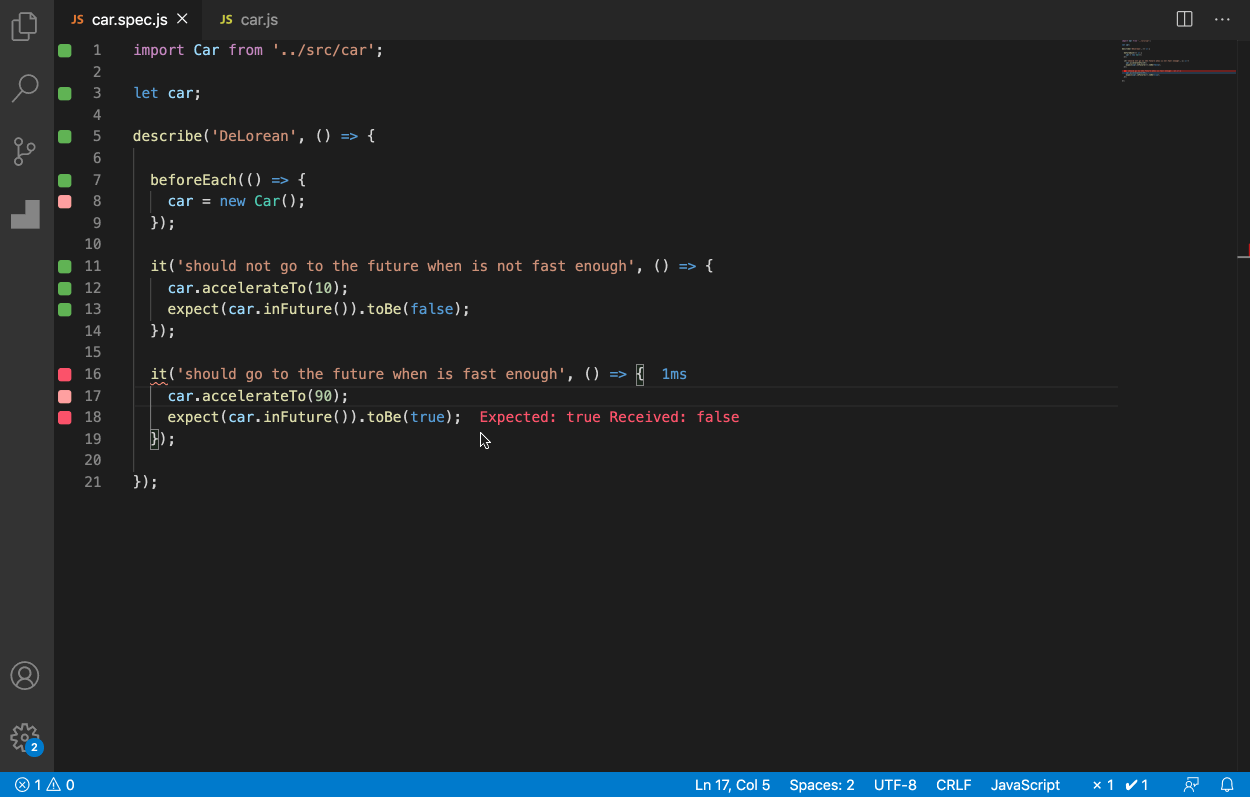Click 'toBe(true)' on line 18
Image resolution: width=1250 pixels, height=797 pixels.
(410, 417)
